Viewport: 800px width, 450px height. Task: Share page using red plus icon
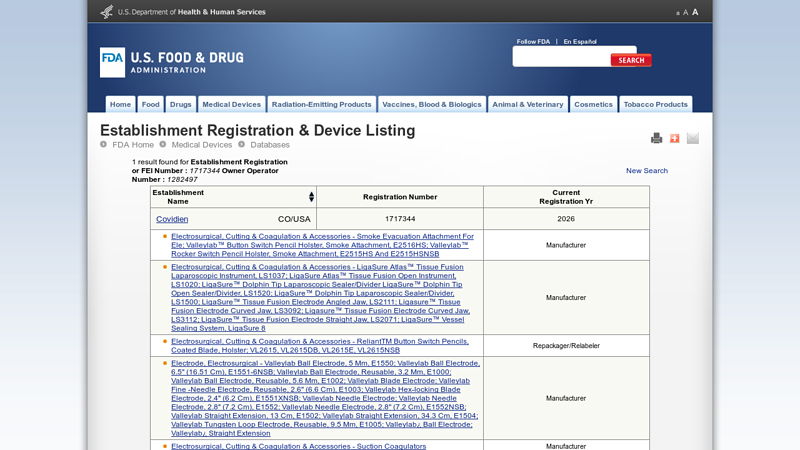(x=674, y=138)
